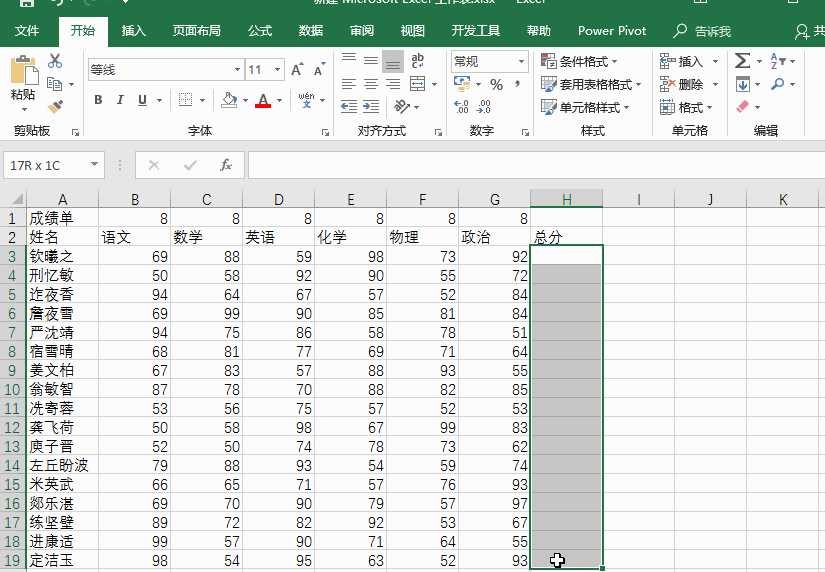
Task: Click the Clear eraser icon
Action: (x=742, y=107)
